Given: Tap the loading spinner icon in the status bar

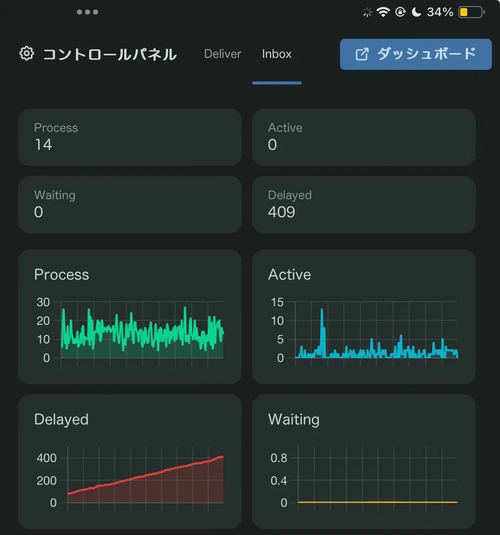Looking at the screenshot, I should tap(367, 13).
